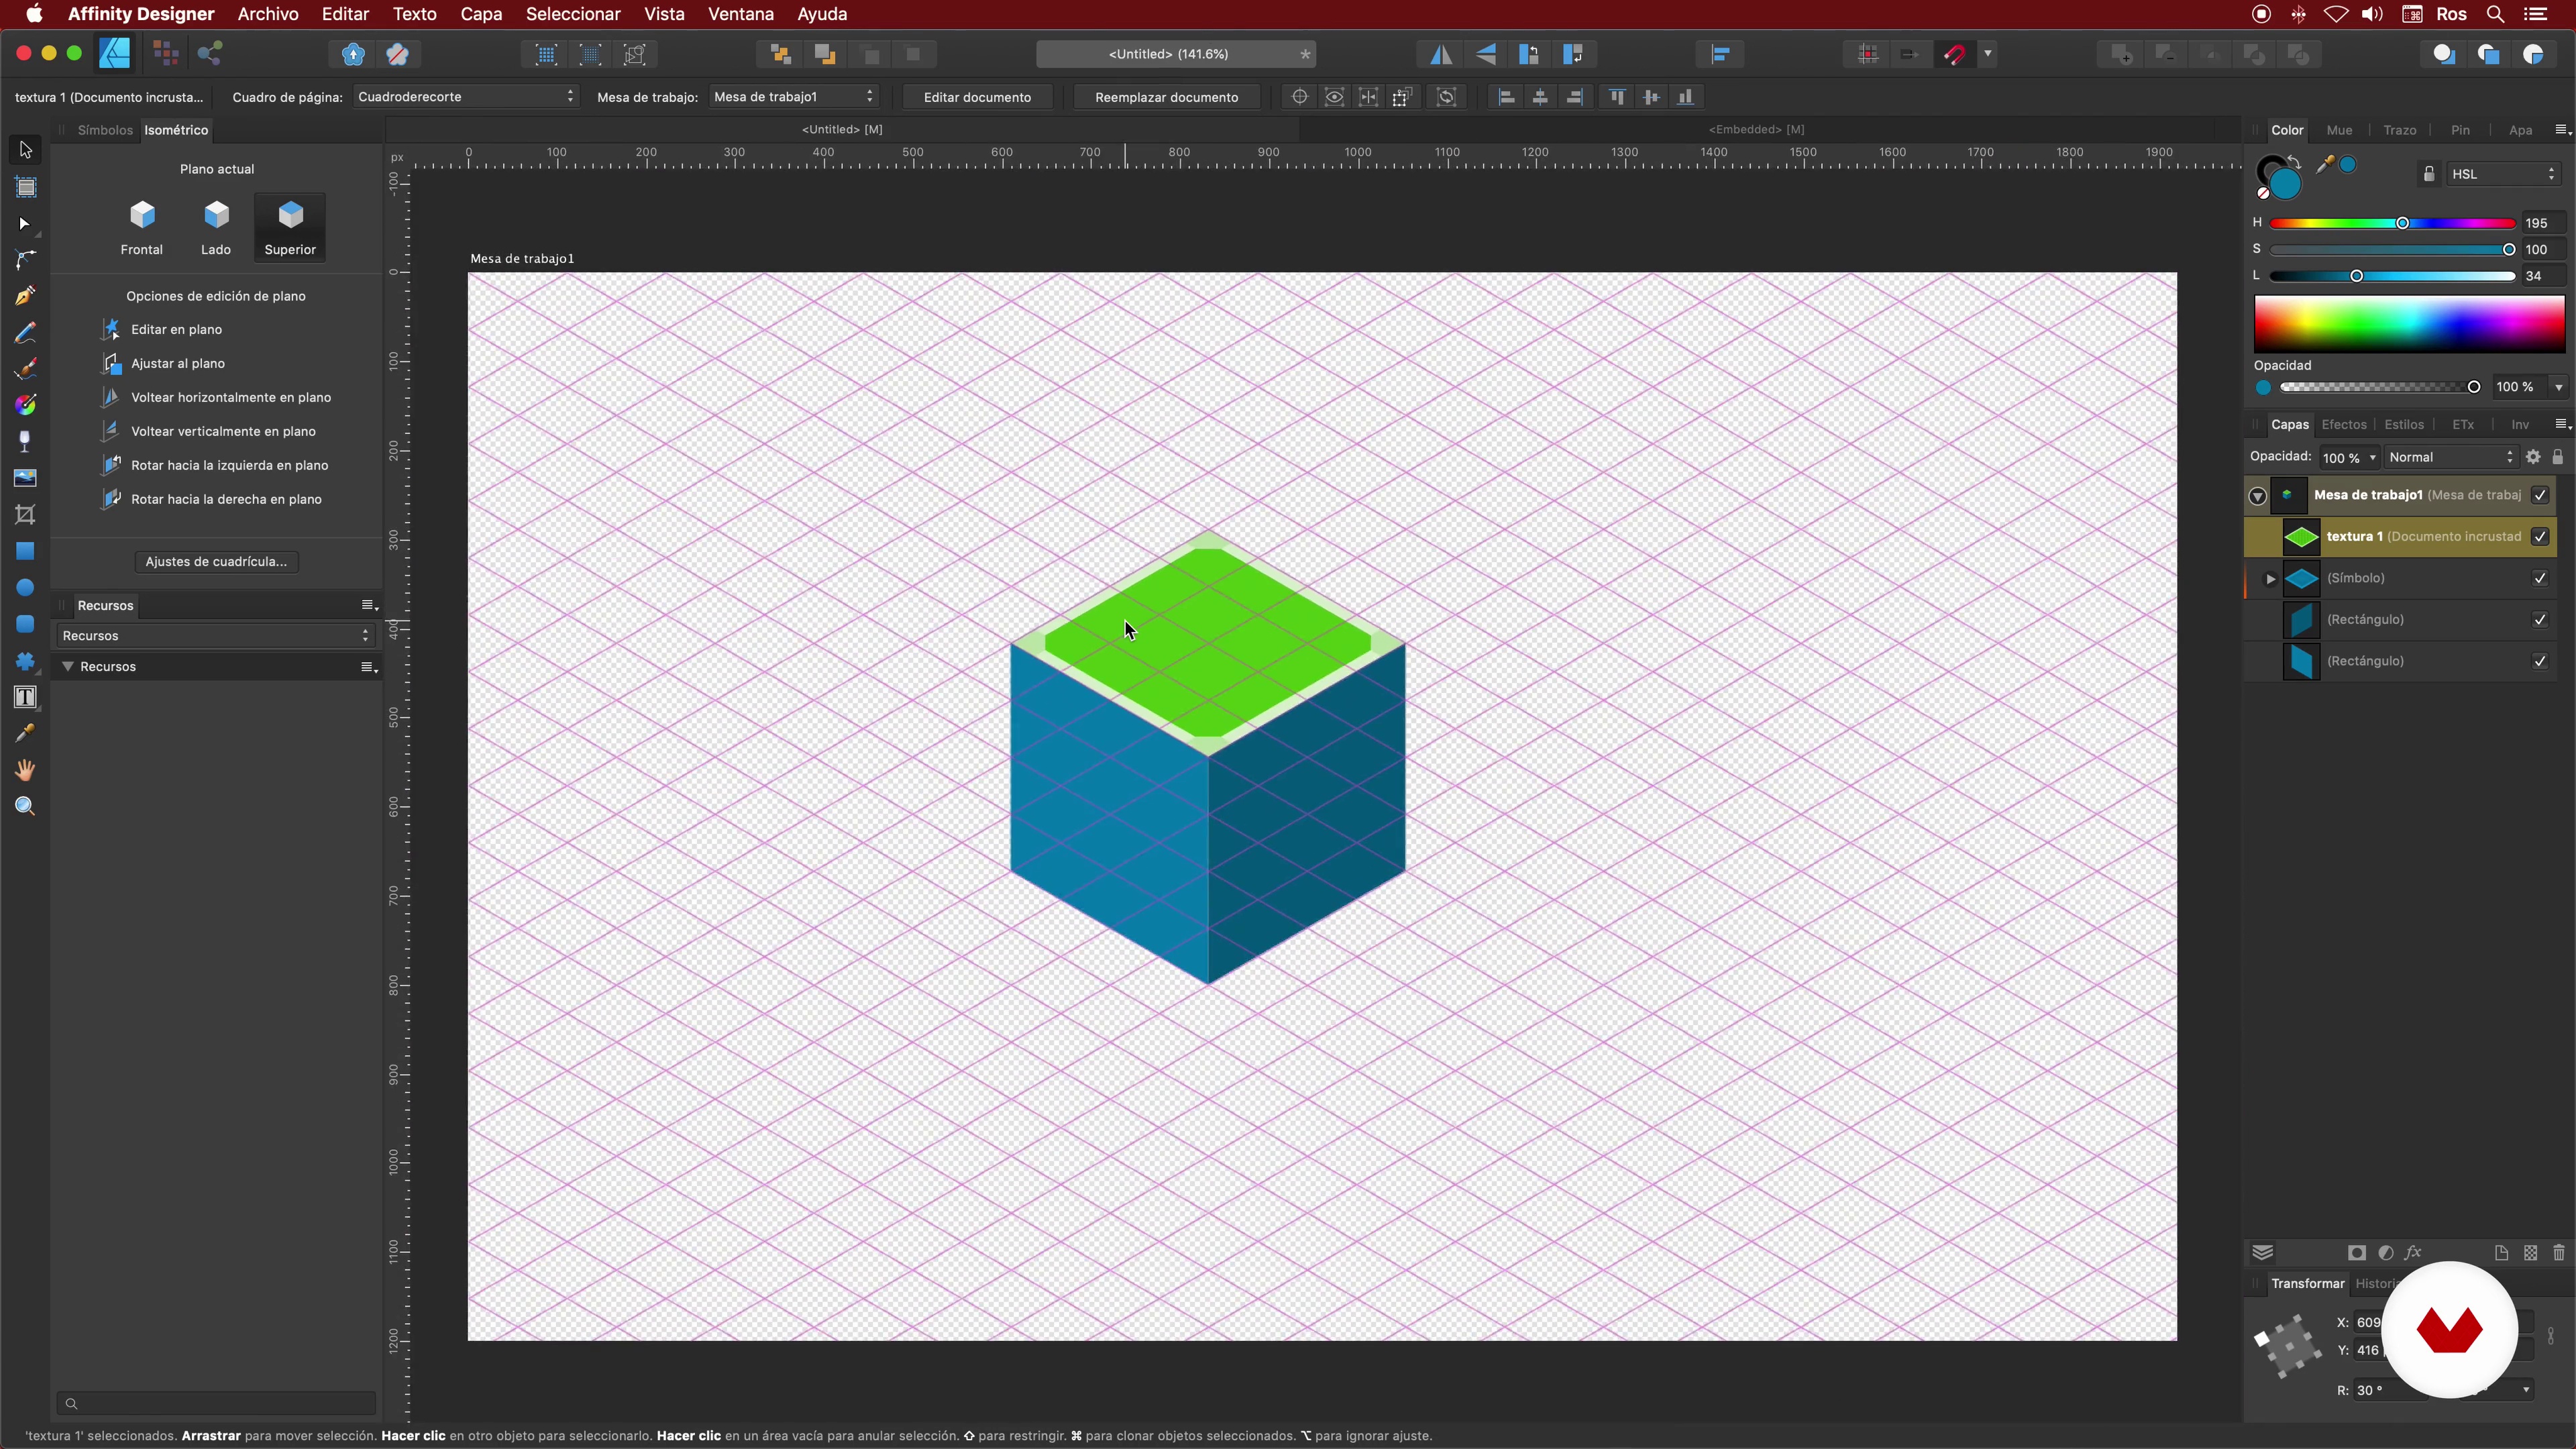Choose the Superior plane
The height and width of the screenshot is (1449, 2576).
tap(290, 227)
